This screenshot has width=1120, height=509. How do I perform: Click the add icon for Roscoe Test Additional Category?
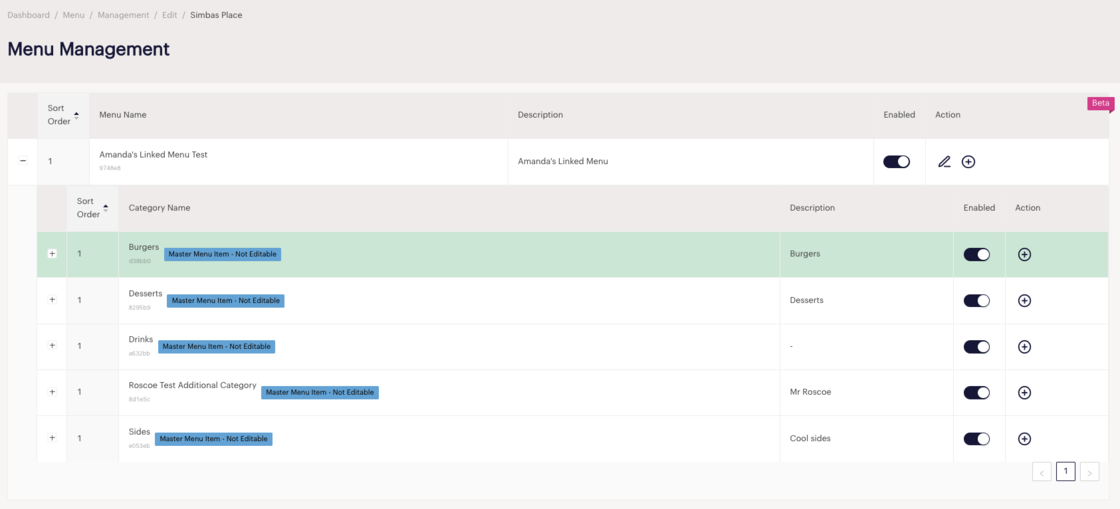tap(1024, 393)
